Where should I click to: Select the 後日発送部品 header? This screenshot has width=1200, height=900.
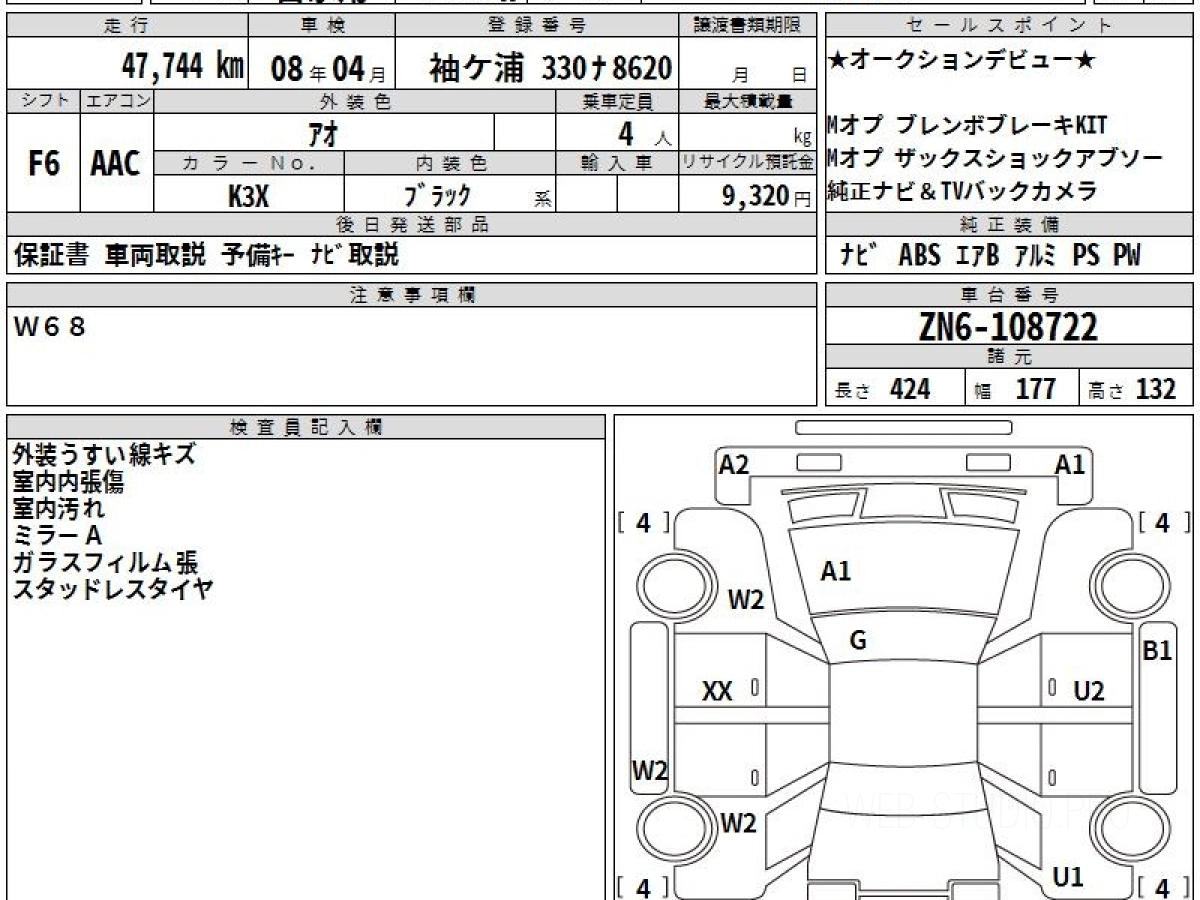[x=412, y=225]
